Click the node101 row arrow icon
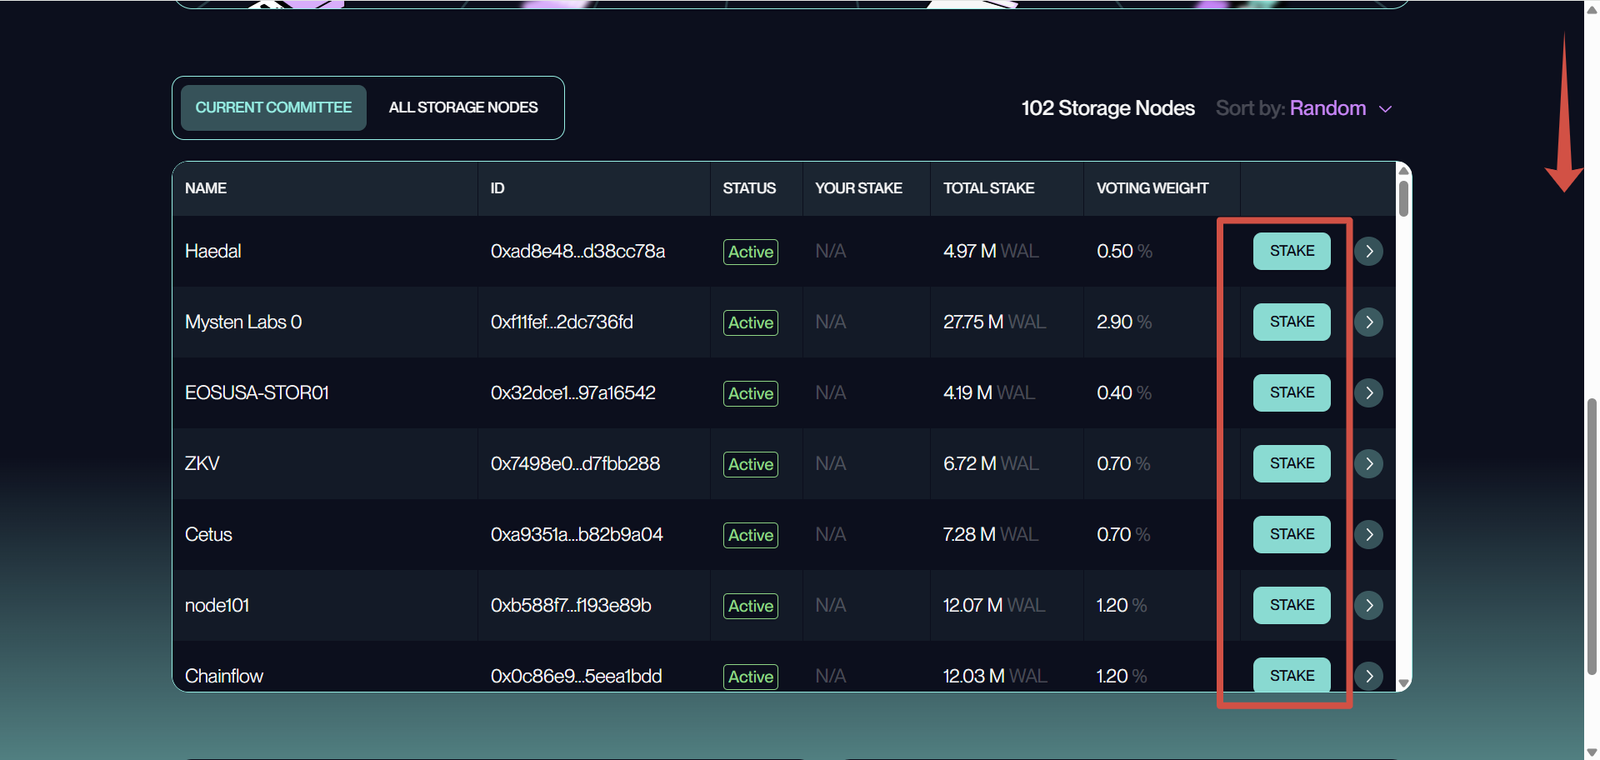The image size is (1600, 760). tap(1368, 605)
